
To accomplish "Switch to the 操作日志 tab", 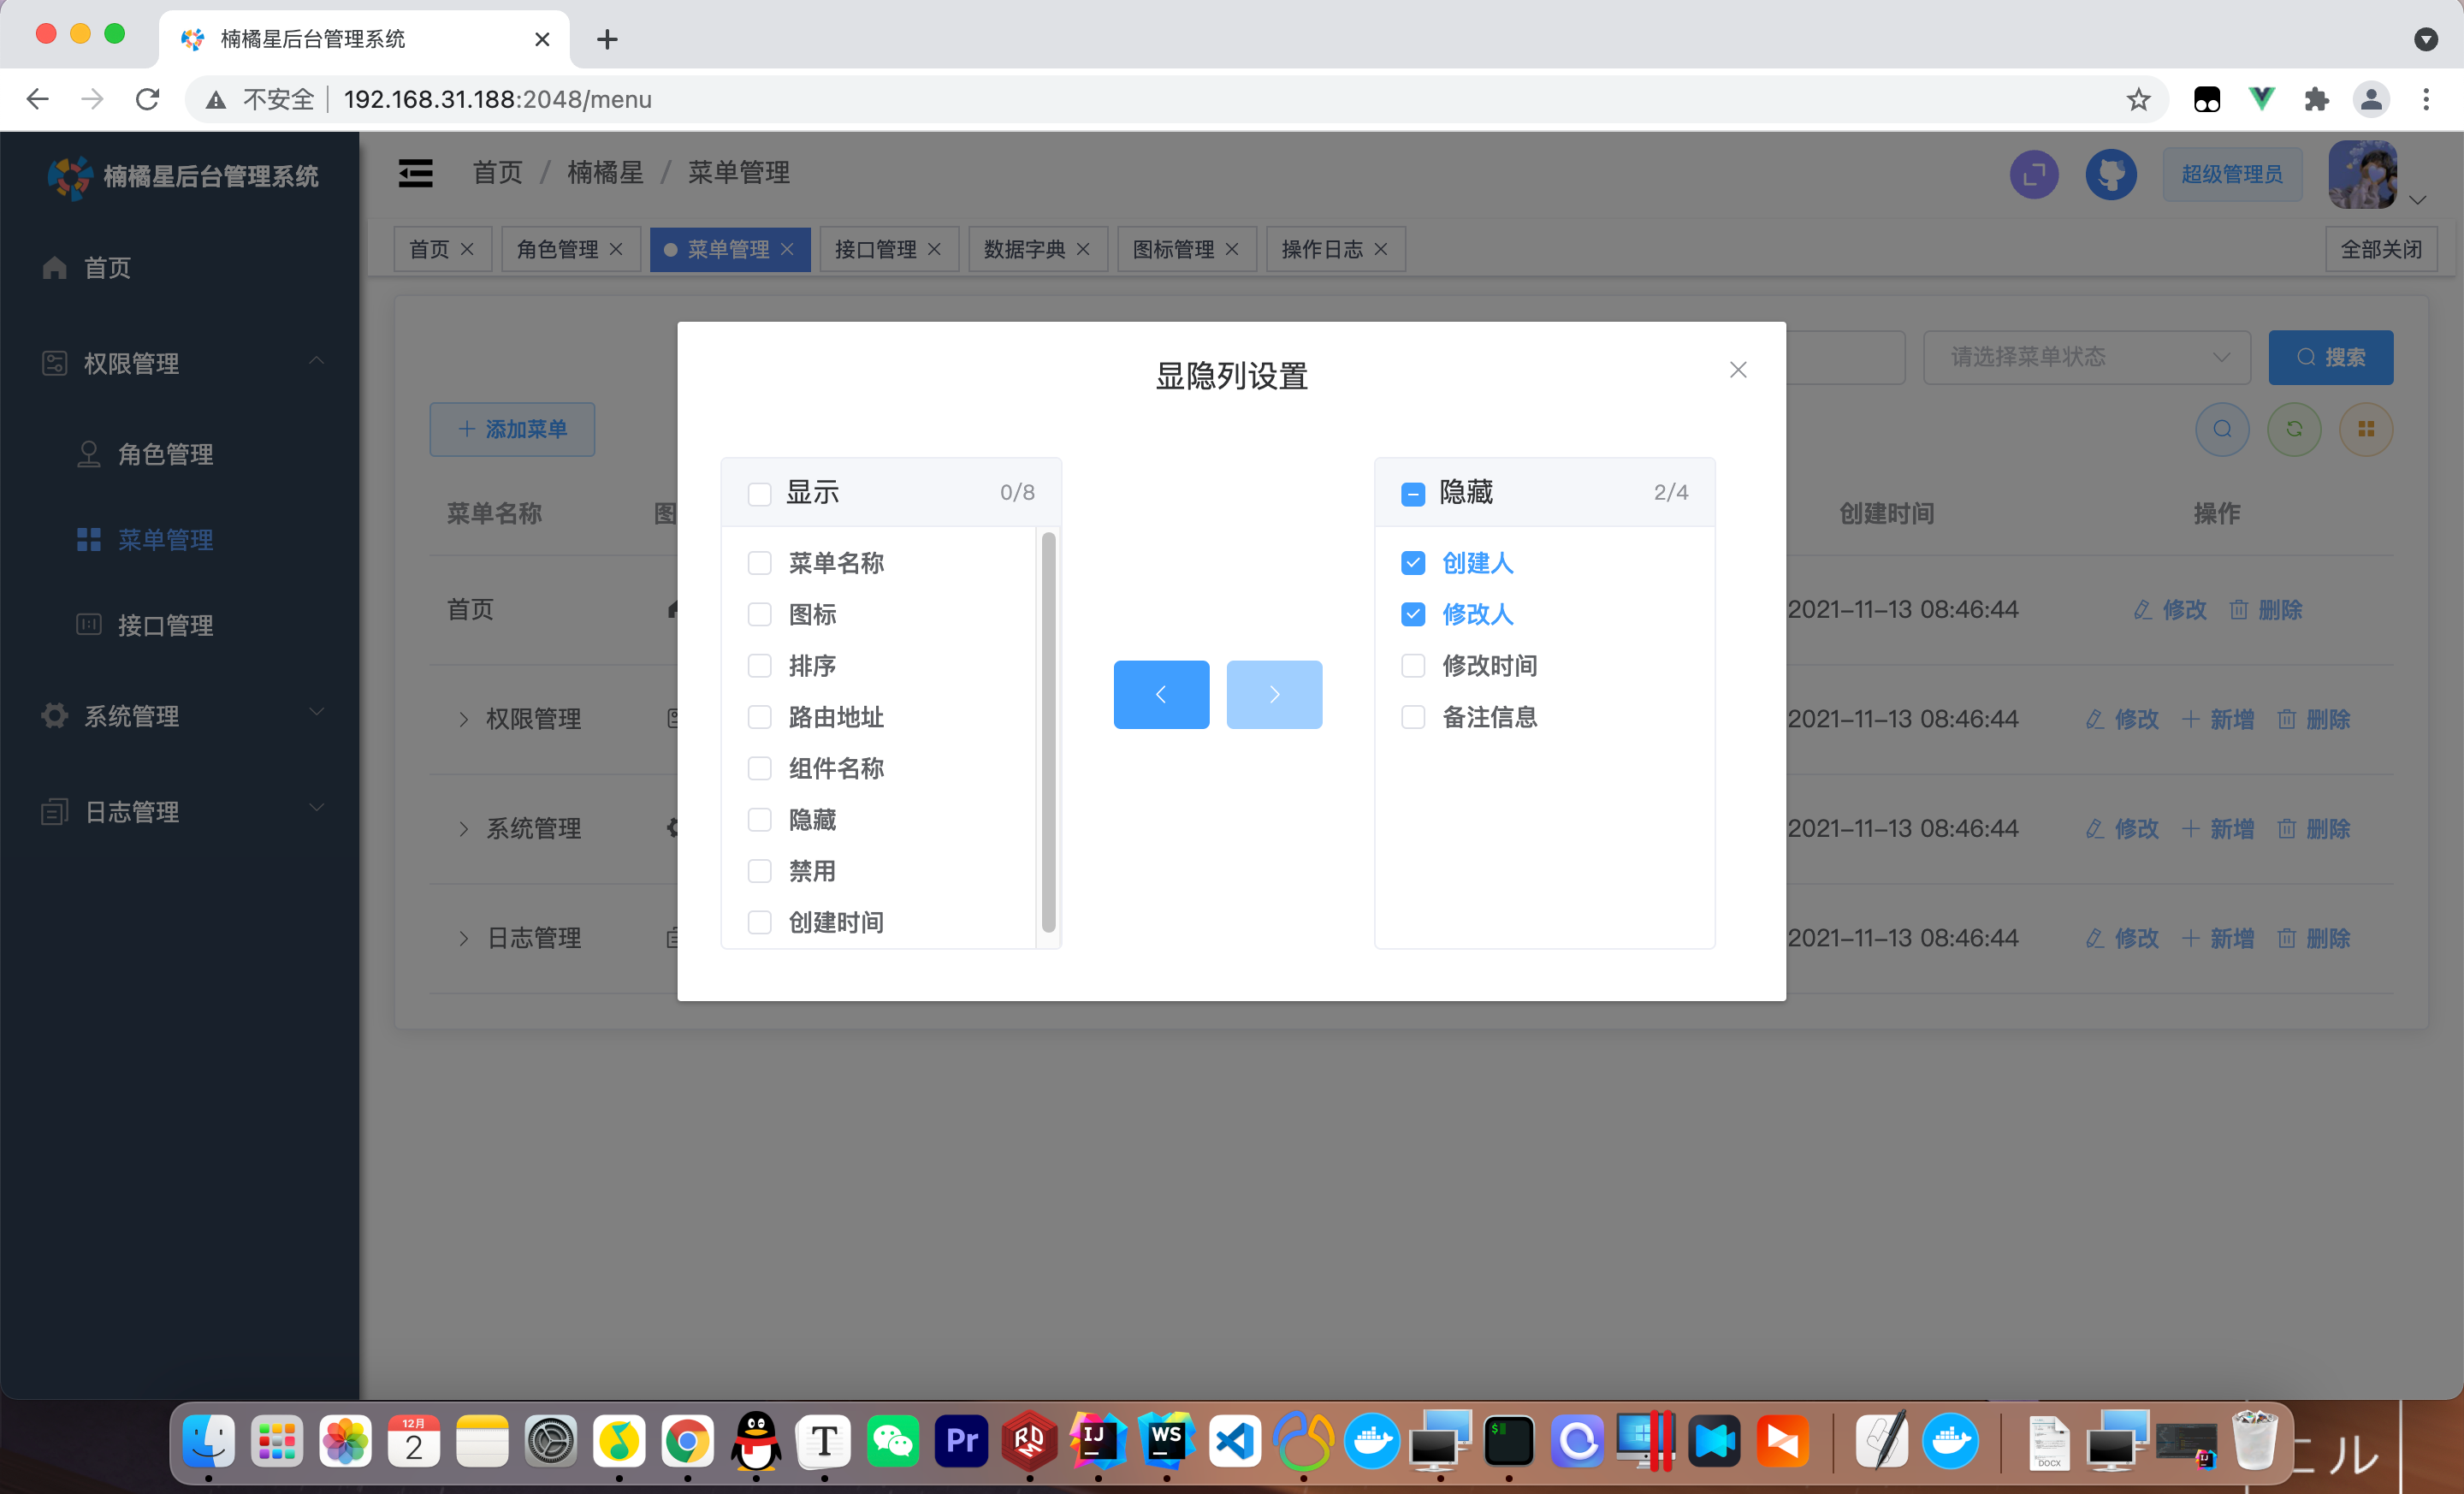I will [x=1322, y=249].
